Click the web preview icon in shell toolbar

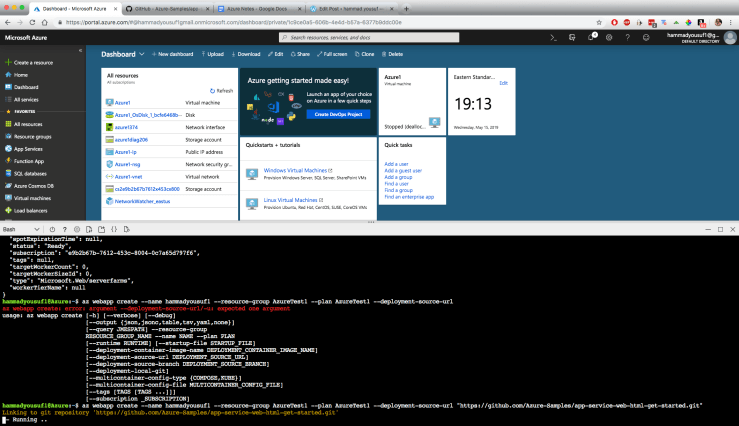tap(126, 229)
